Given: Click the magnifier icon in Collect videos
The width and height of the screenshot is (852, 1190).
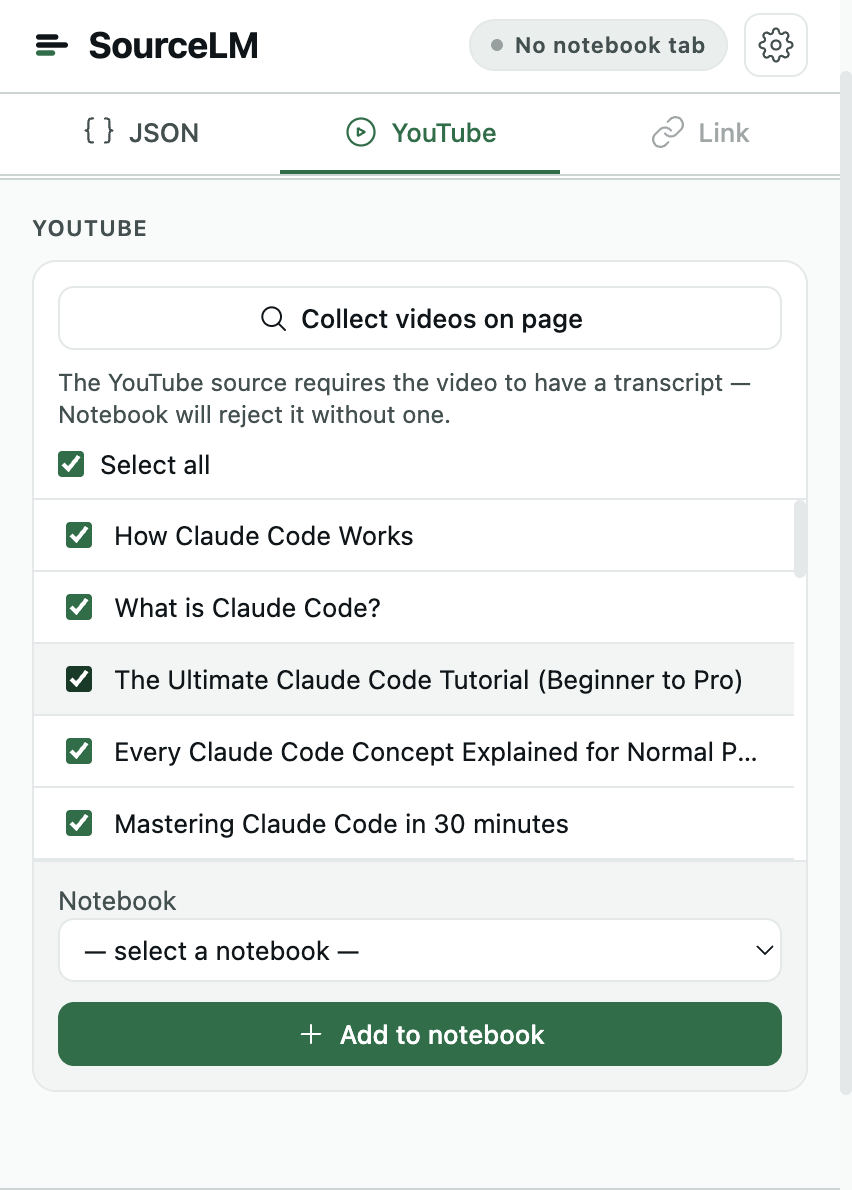Looking at the screenshot, I should click(273, 318).
